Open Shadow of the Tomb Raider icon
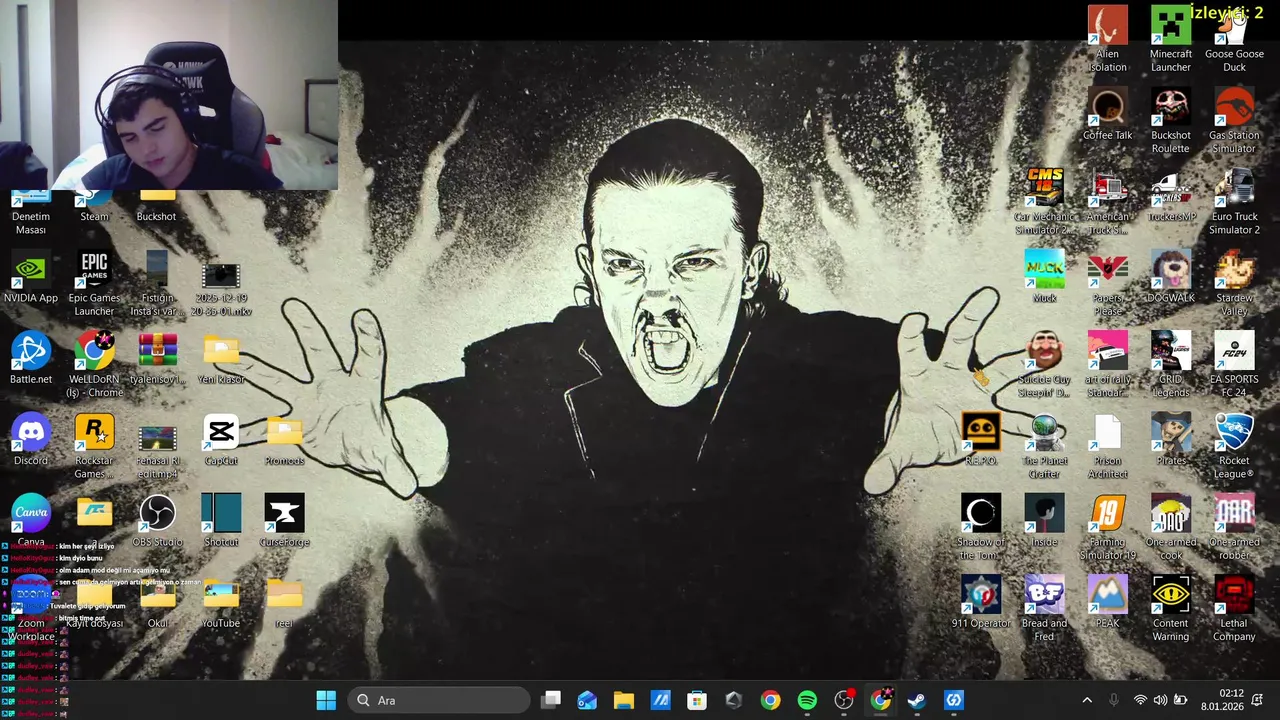 pos(981,527)
